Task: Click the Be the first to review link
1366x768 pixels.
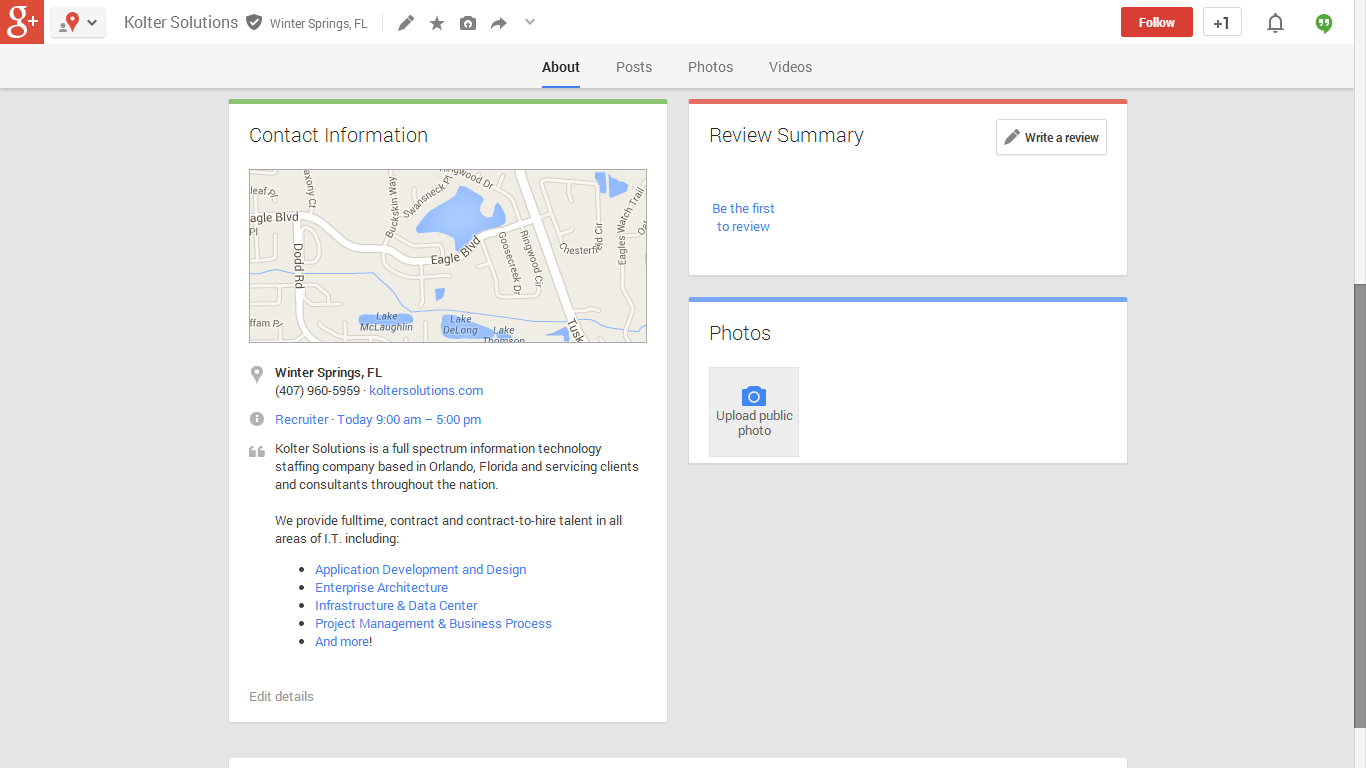Action: [743, 218]
